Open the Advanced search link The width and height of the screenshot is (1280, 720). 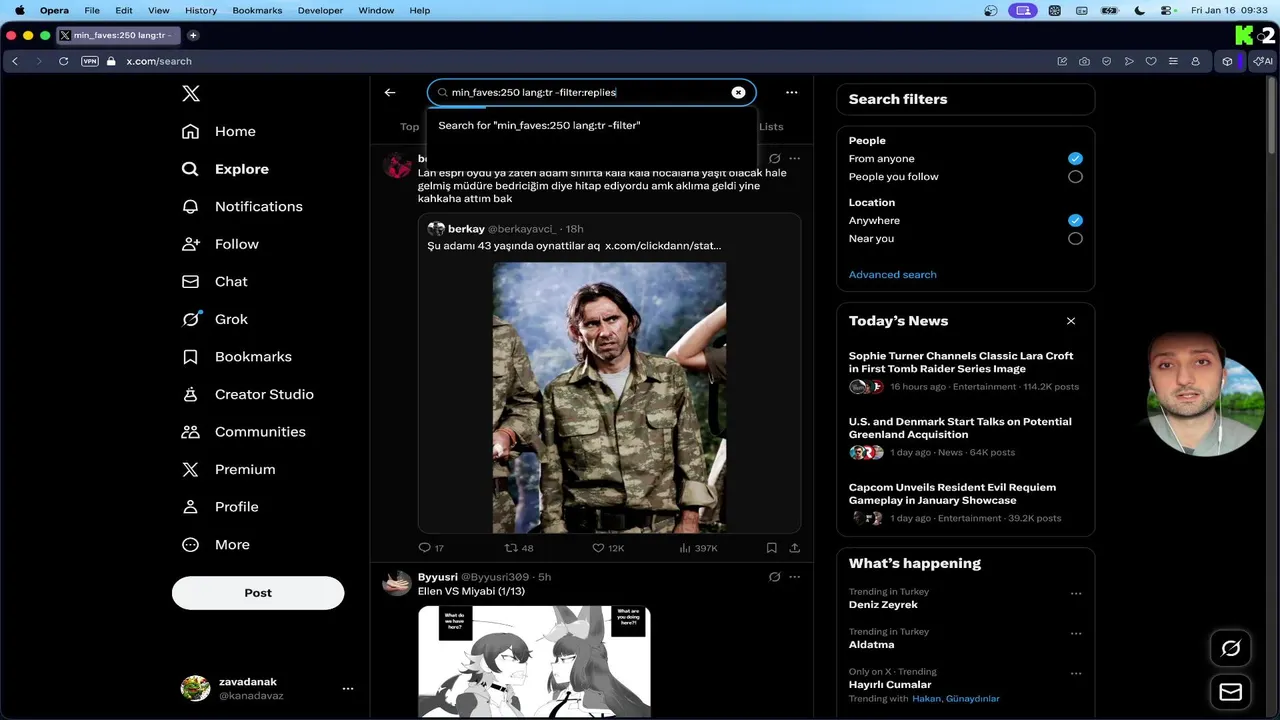click(x=892, y=274)
